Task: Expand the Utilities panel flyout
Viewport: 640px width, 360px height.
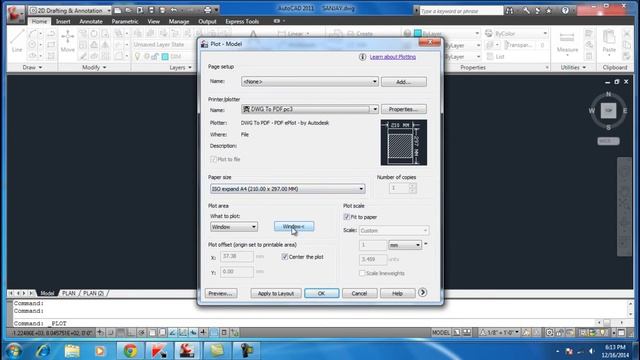Action: (573, 67)
